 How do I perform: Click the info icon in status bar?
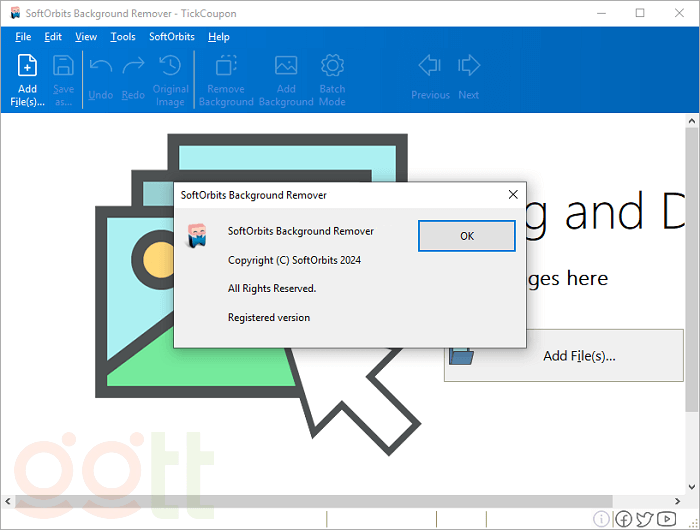tap(601, 519)
